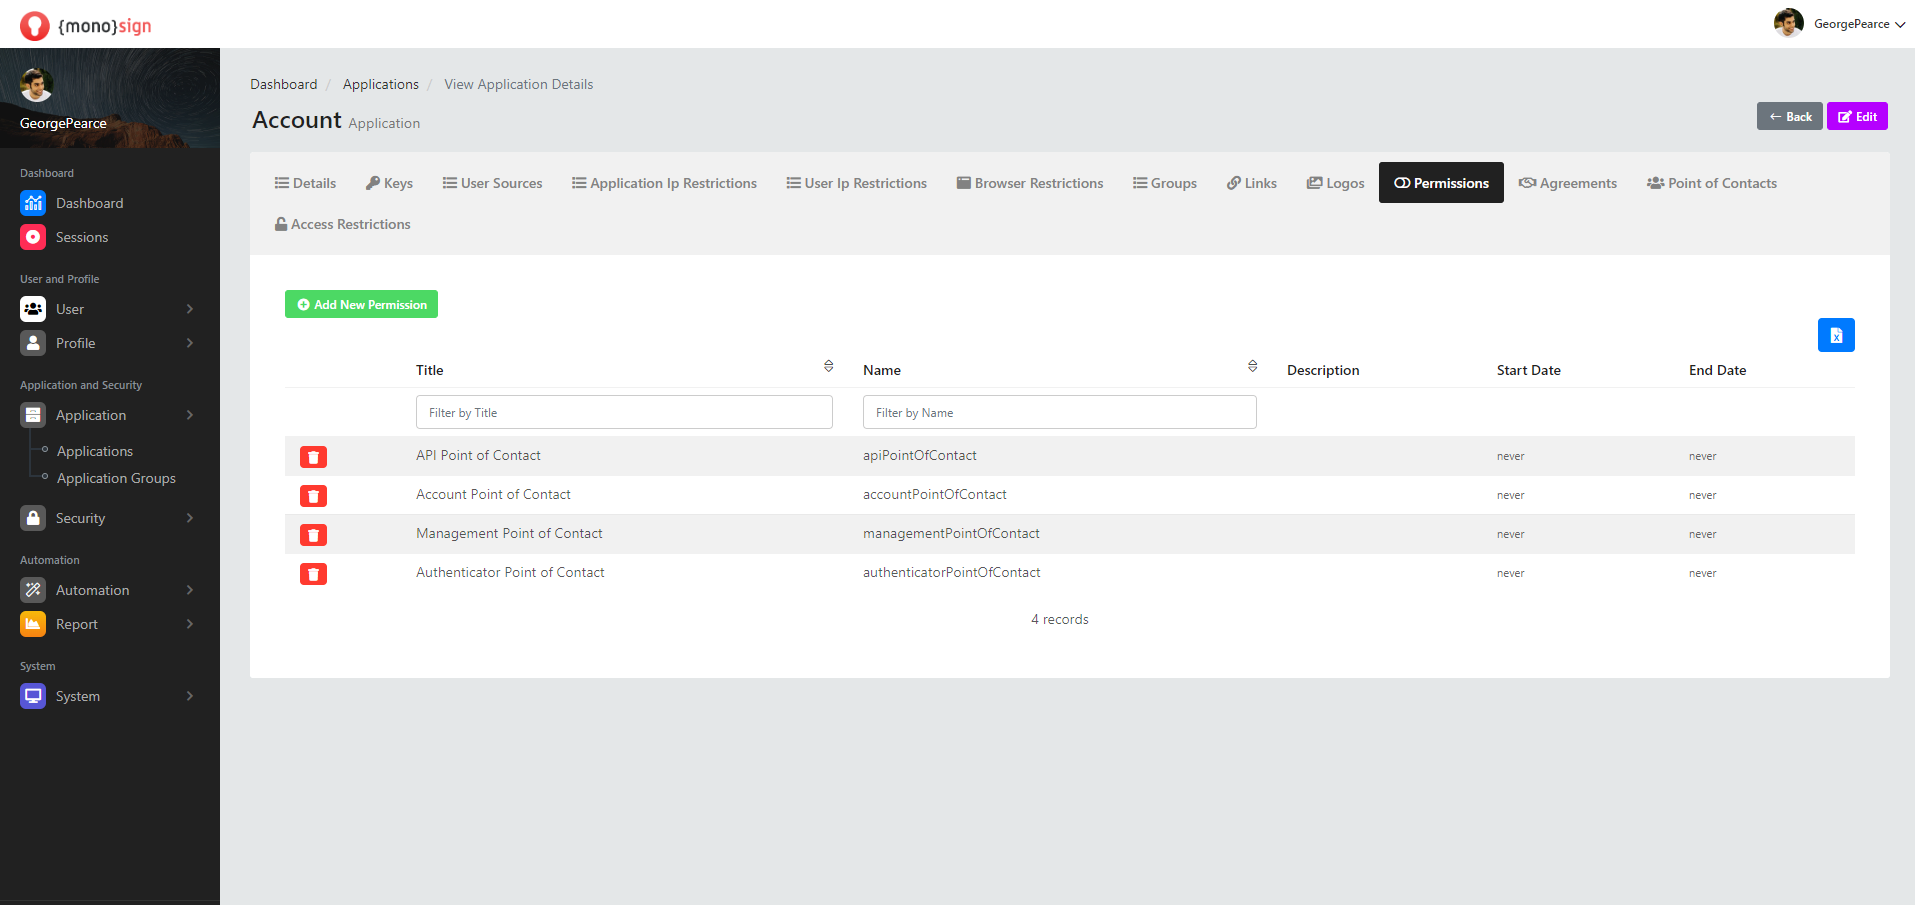Sort the table by Name column
Screen dimensions: 1915x905
pyautogui.click(x=1252, y=367)
